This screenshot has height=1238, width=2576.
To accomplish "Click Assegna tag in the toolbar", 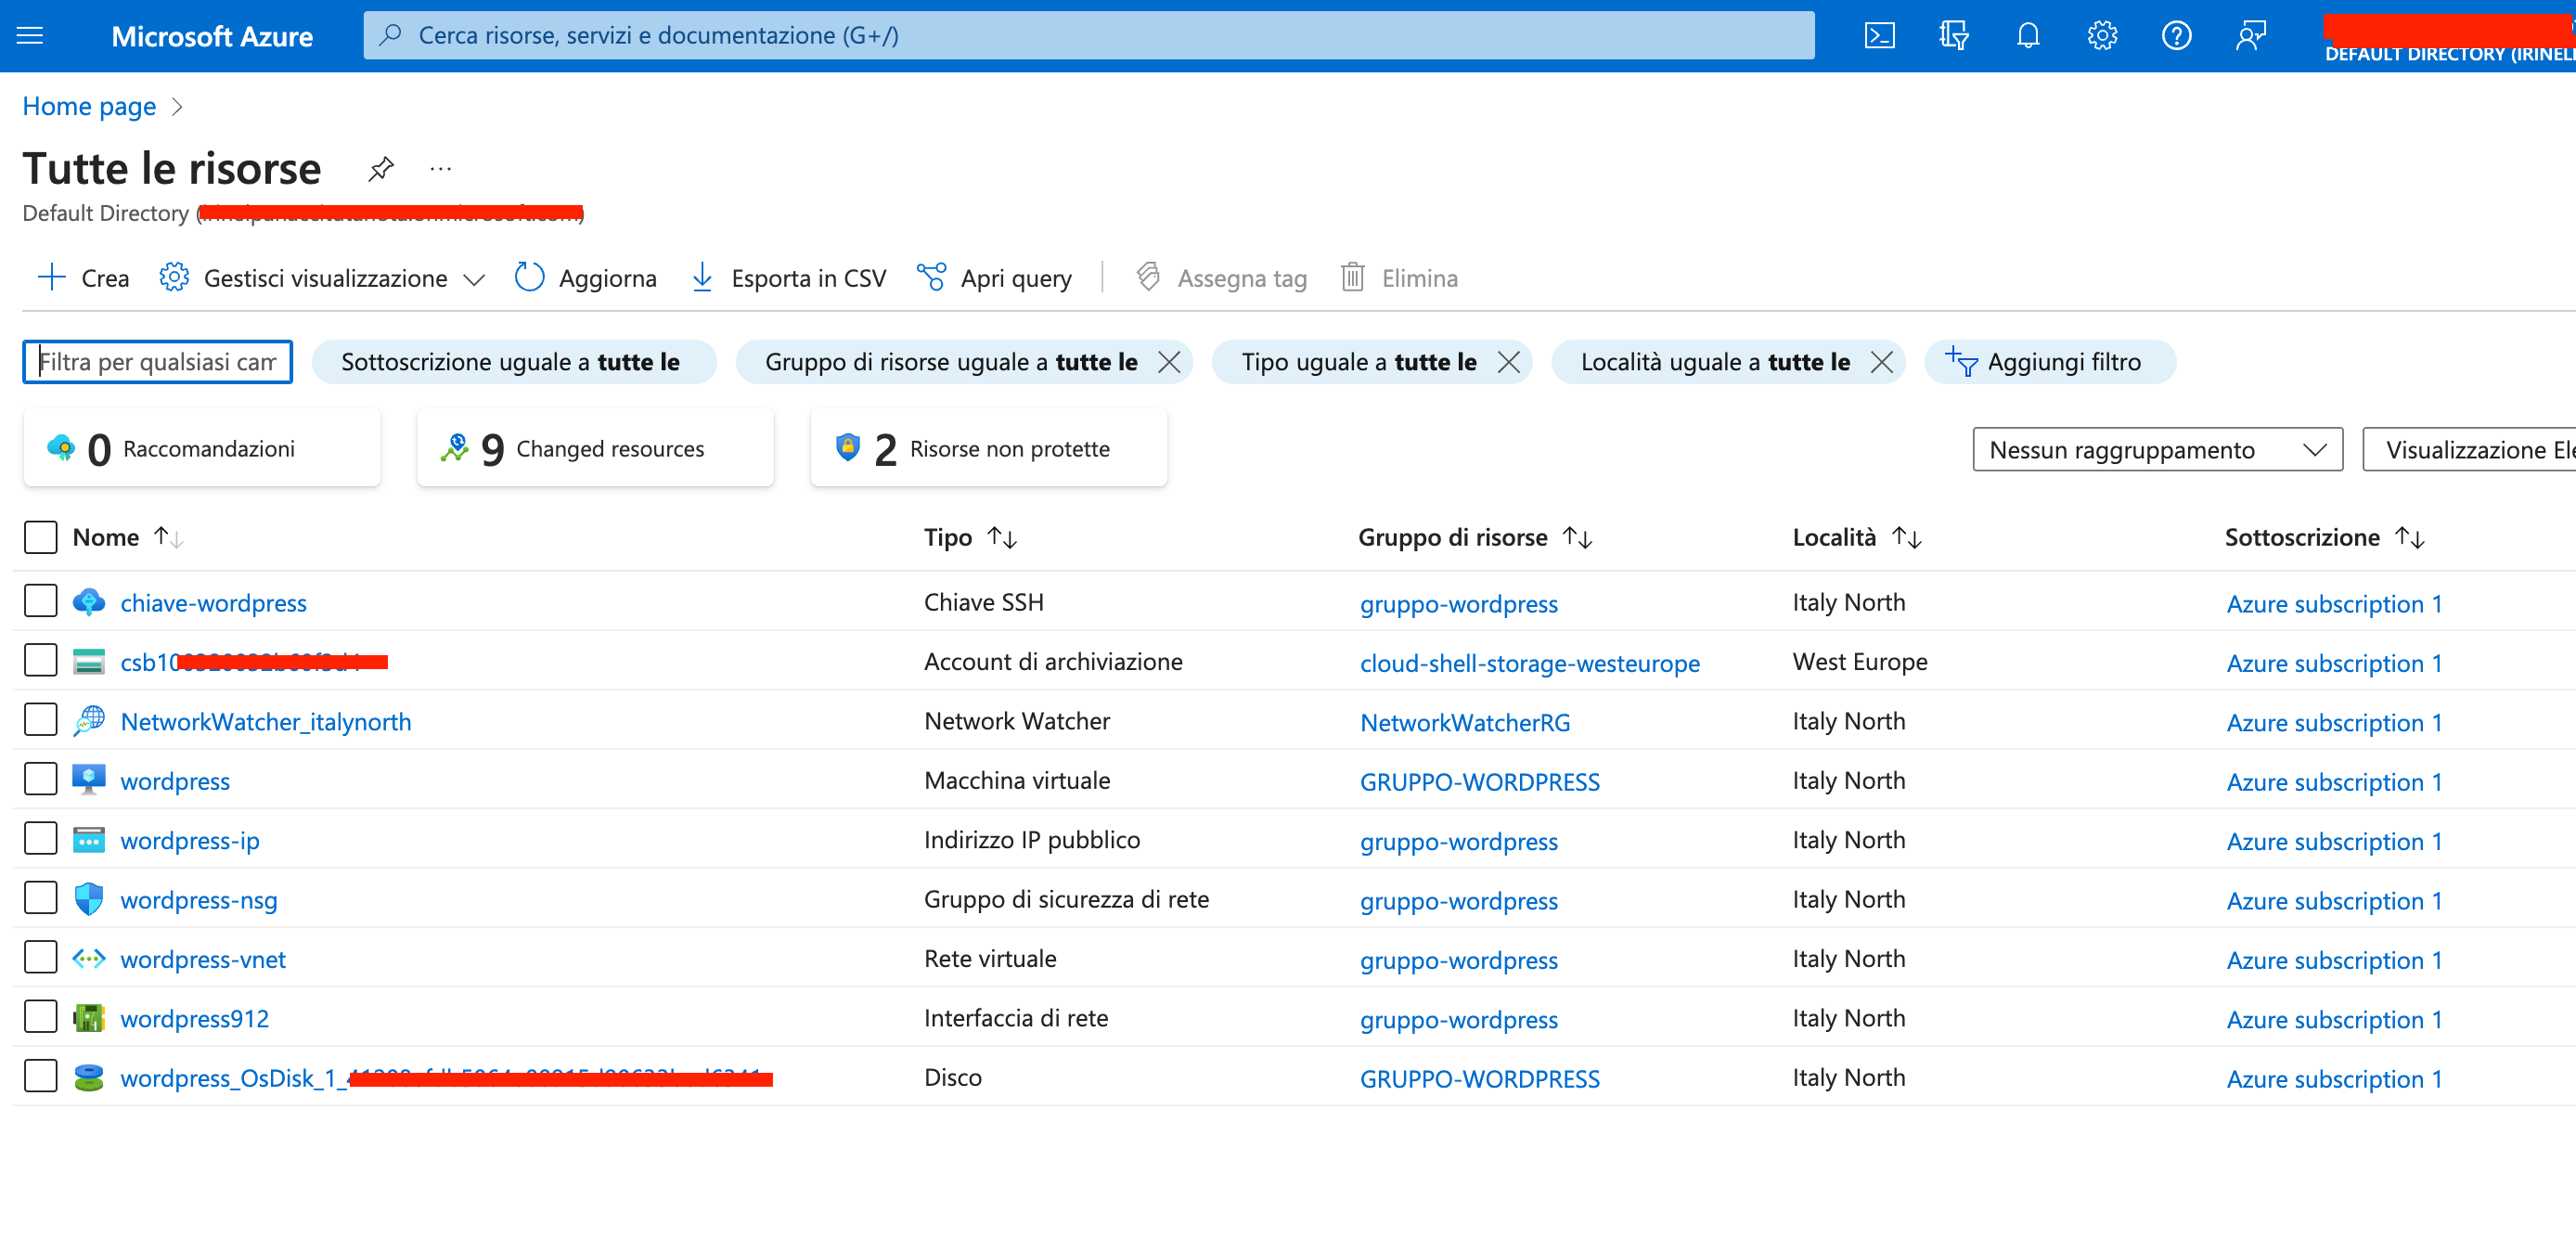I will click(x=1222, y=278).
